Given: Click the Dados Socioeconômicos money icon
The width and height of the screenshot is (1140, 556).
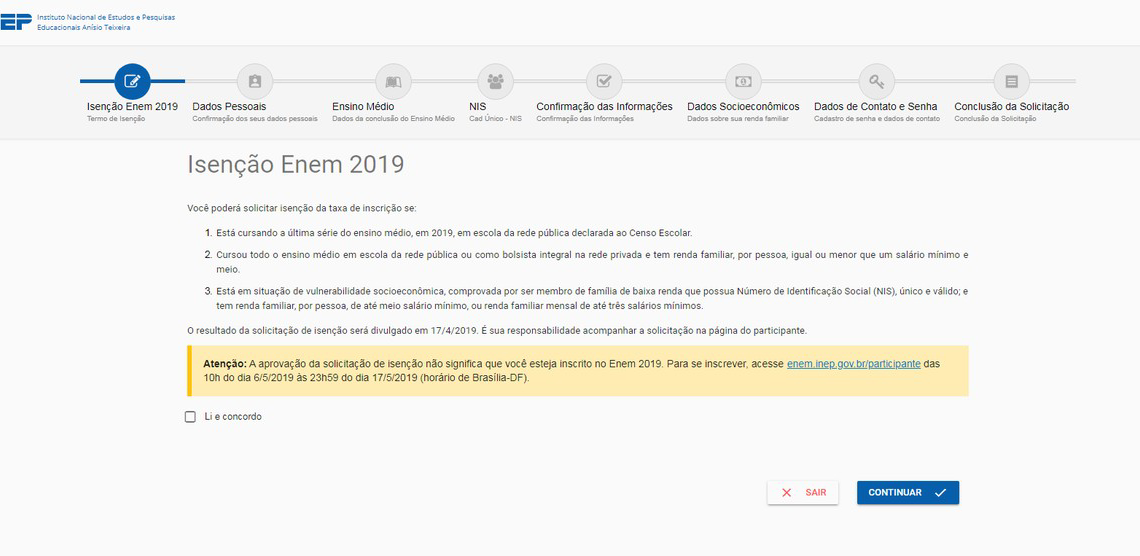Looking at the screenshot, I should pos(743,81).
